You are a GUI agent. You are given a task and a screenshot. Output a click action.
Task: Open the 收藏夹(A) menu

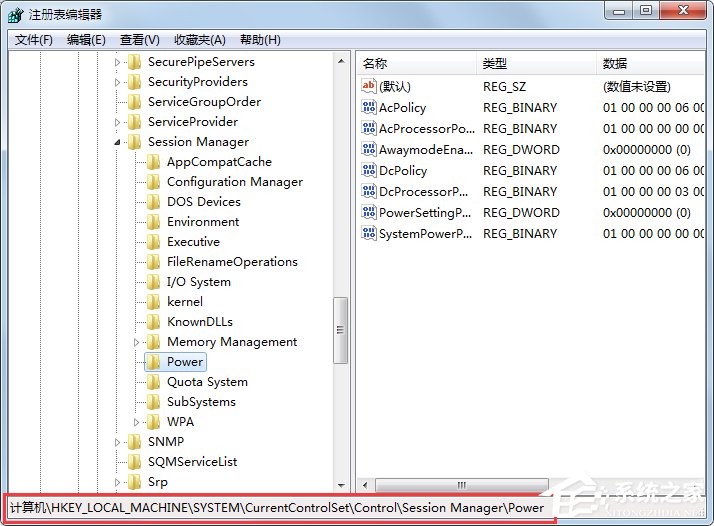tap(199, 40)
